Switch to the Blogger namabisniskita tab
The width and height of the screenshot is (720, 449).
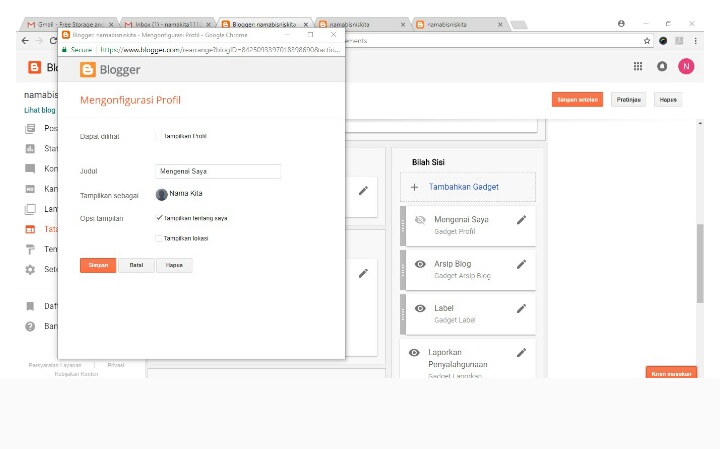pos(264,24)
